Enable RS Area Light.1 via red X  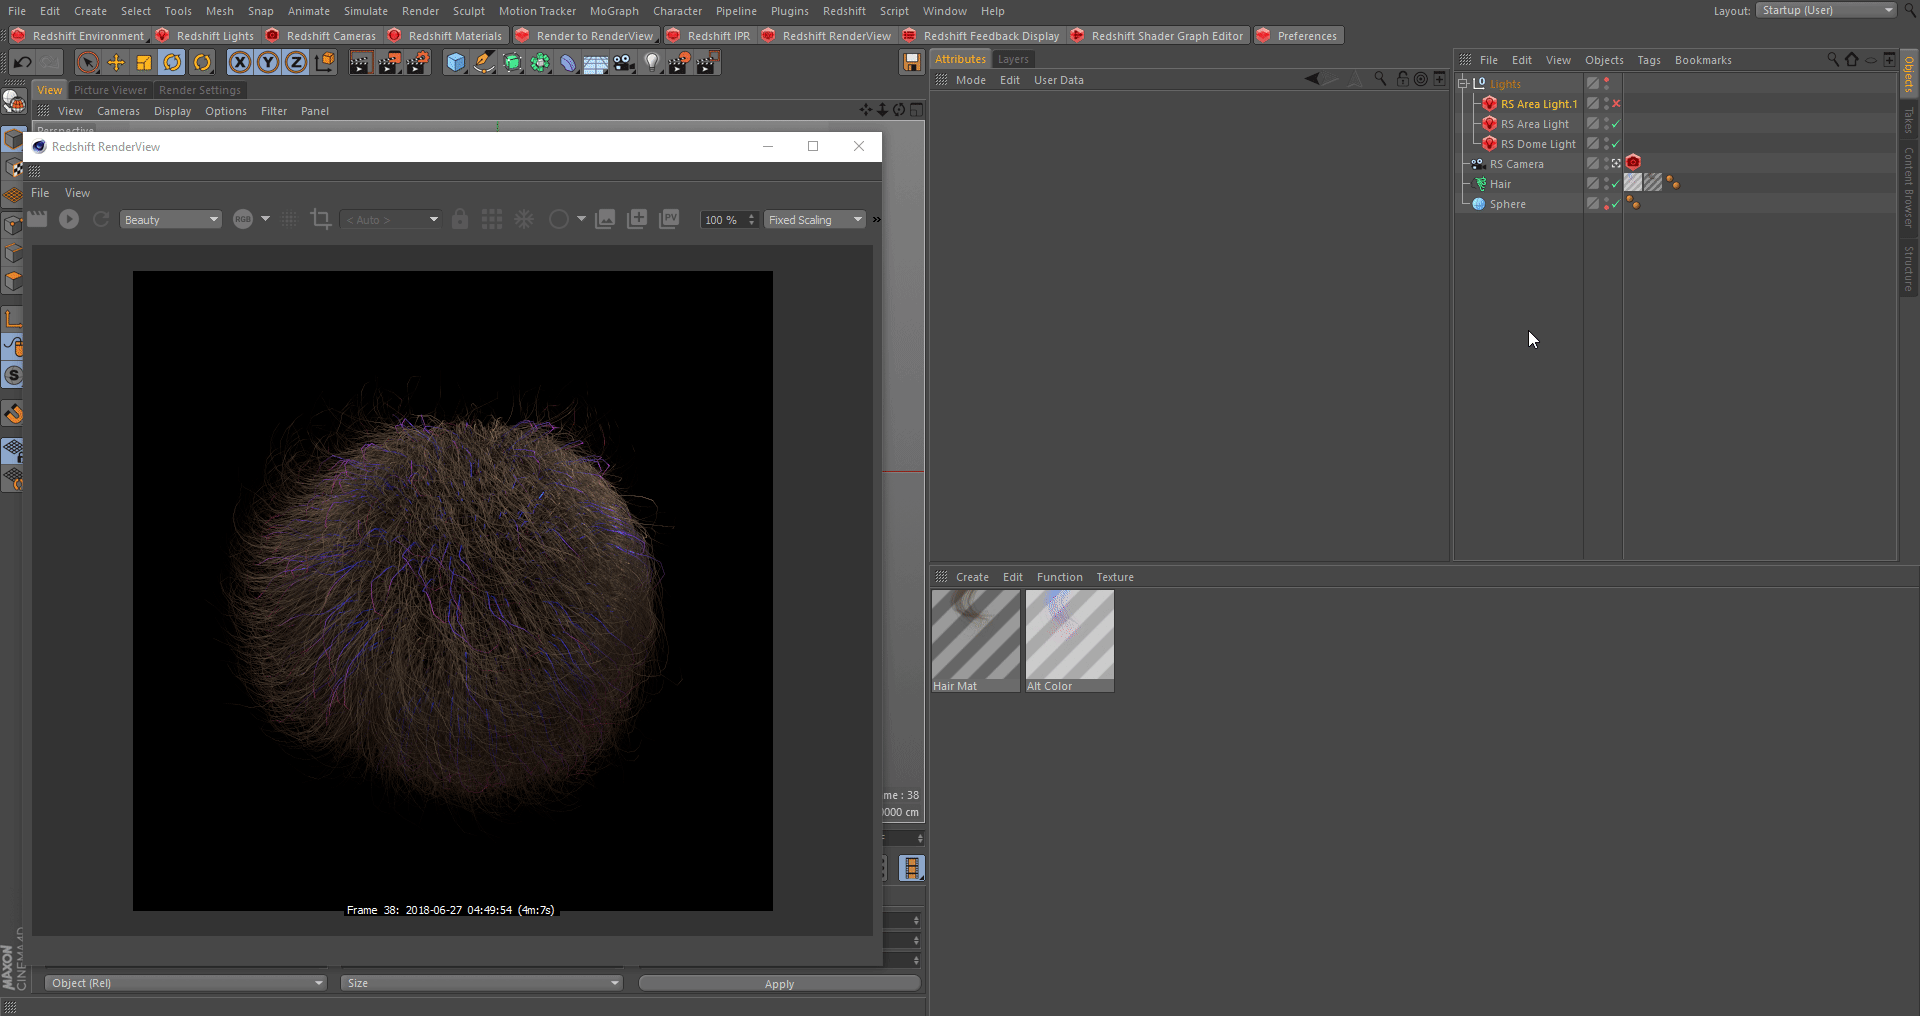[1616, 104]
